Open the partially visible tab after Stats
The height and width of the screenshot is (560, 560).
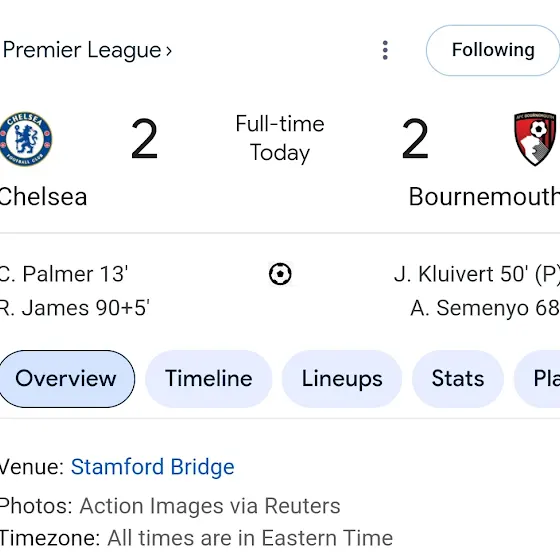[x=537, y=379]
